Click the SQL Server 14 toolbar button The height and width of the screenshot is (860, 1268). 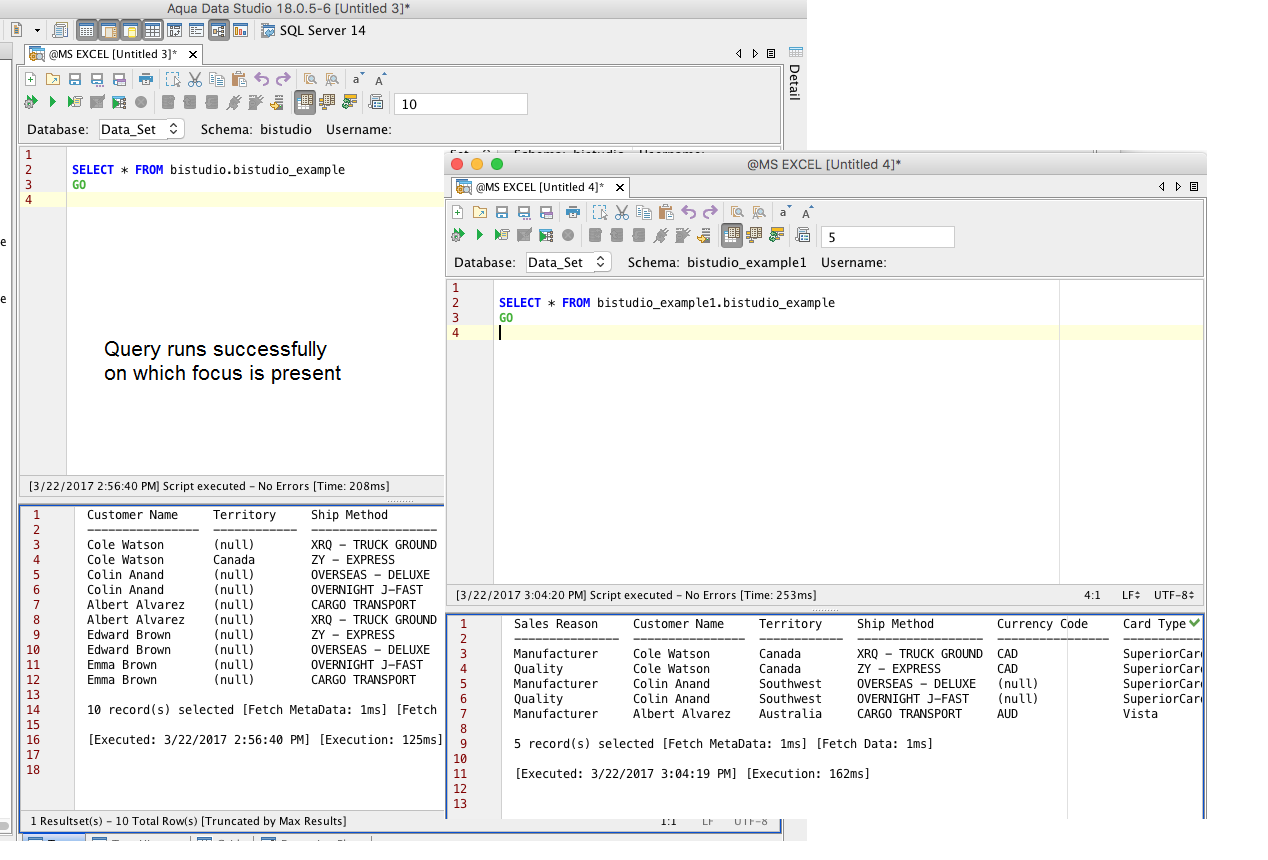pyautogui.click(x=313, y=30)
